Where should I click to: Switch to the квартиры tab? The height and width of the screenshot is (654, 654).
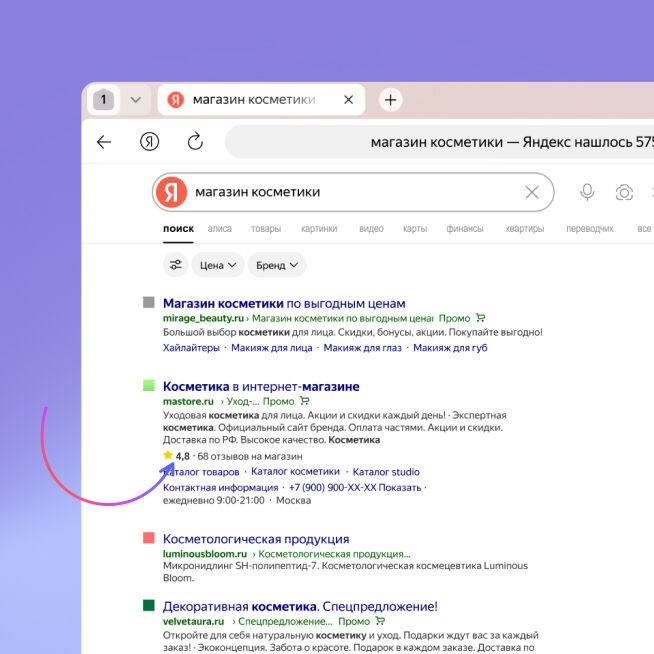click(525, 229)
